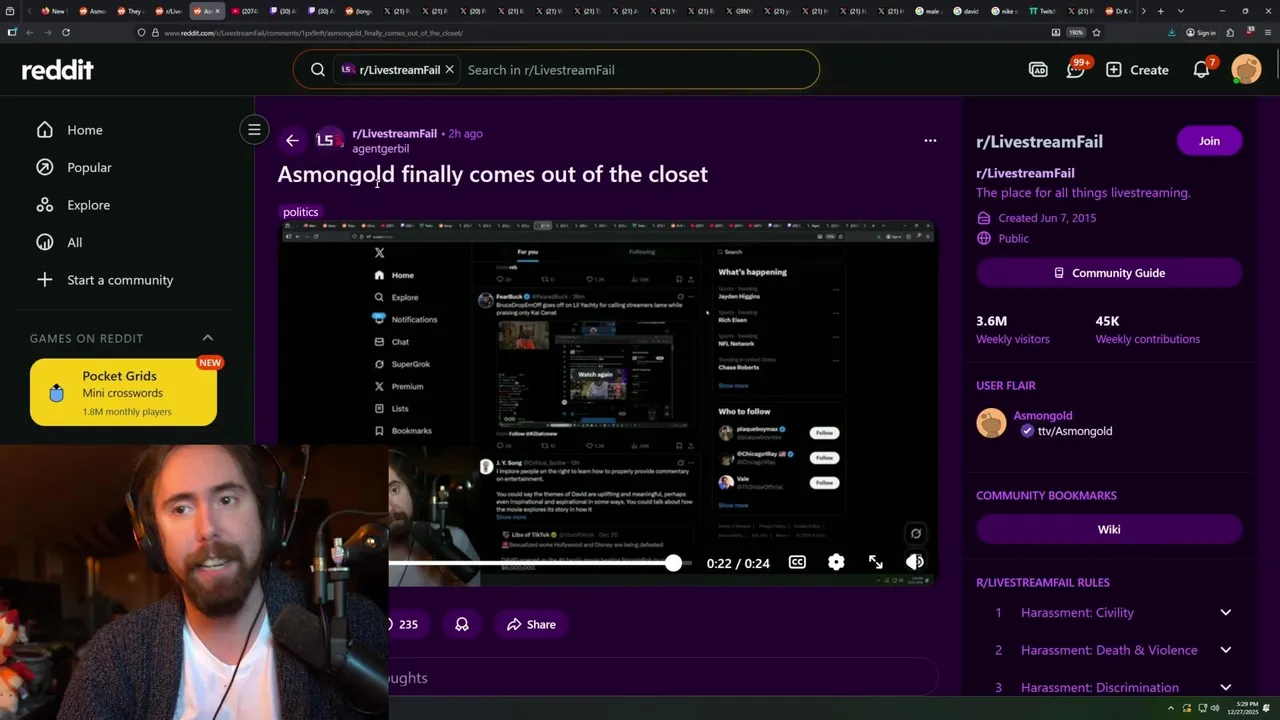Click the browser forward arrow

(x=47, y=32)
